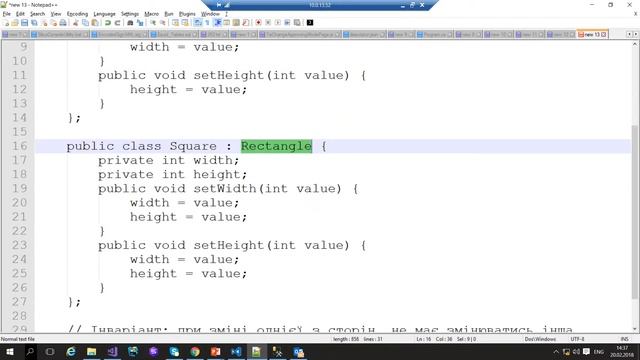Click INS mode in status bar

coord(624,339)
